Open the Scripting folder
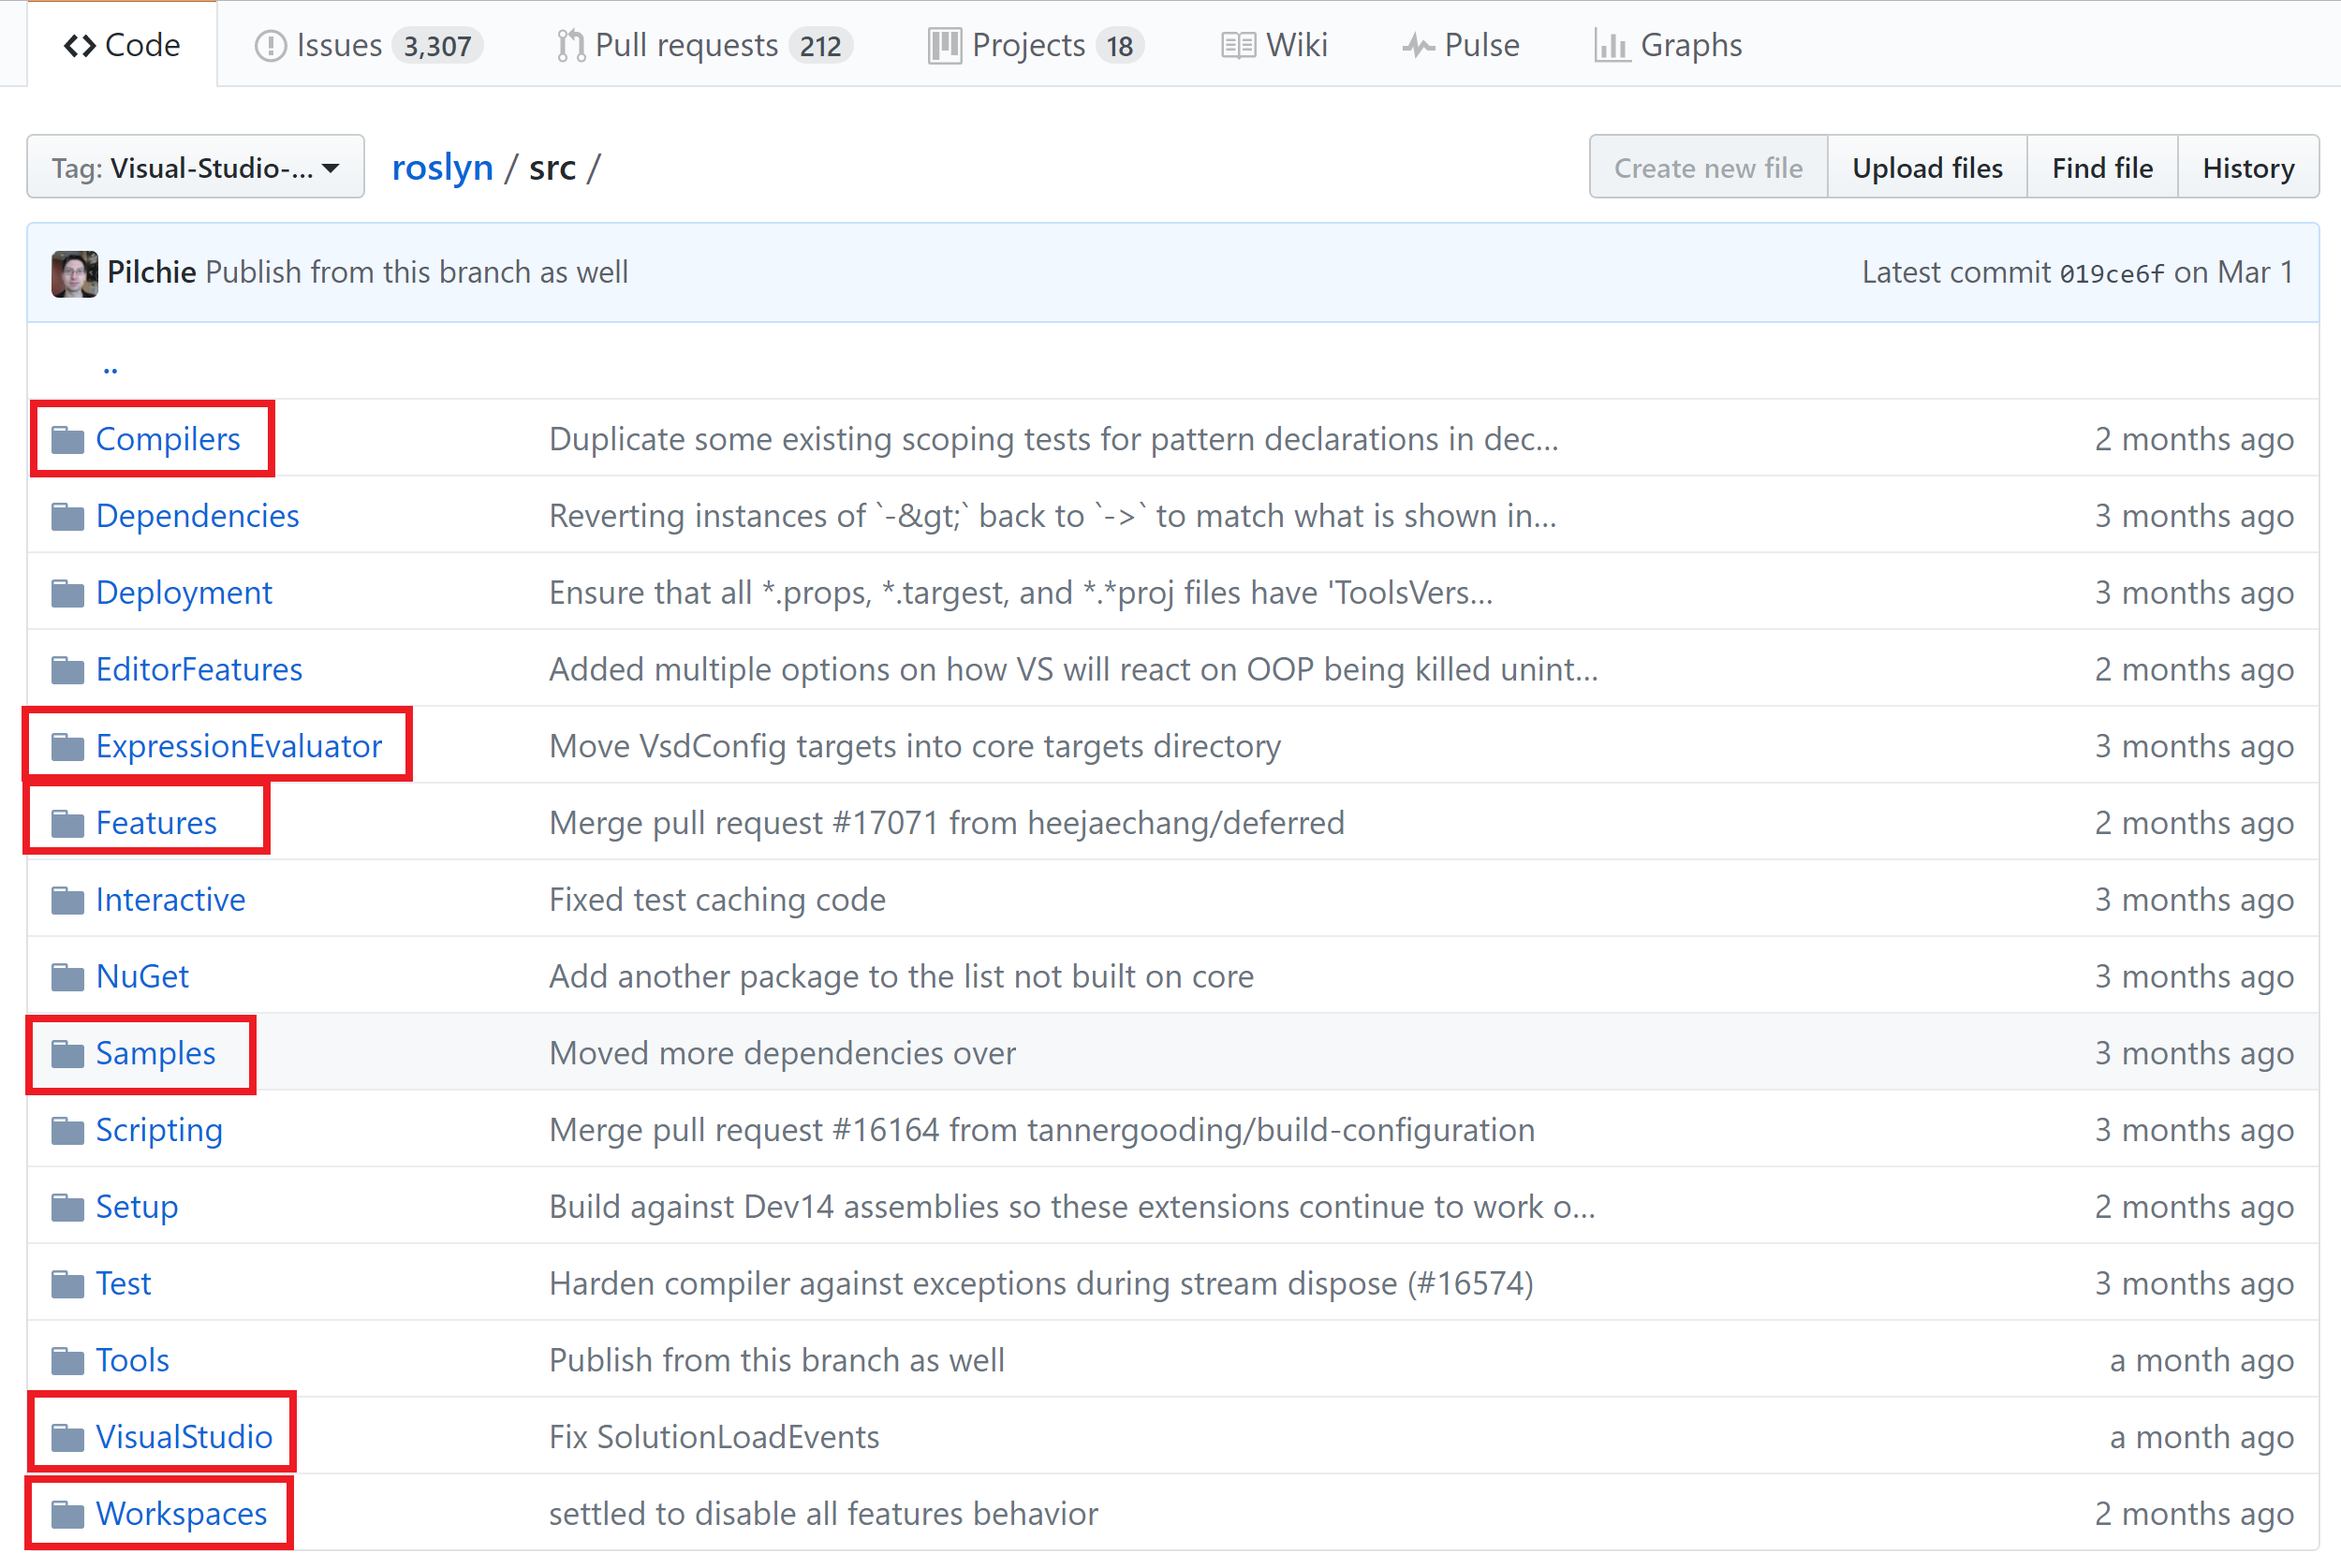Screen dimensions: 2341x1568 point(159,1130)
